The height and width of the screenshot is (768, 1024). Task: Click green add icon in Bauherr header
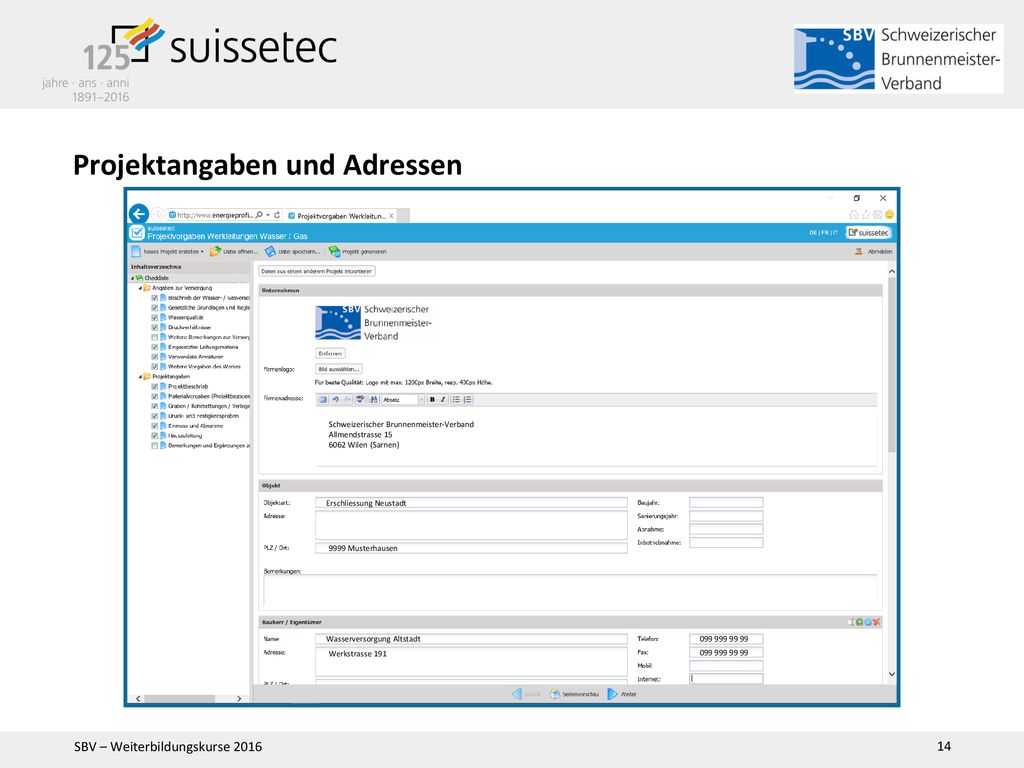[859, 622]
